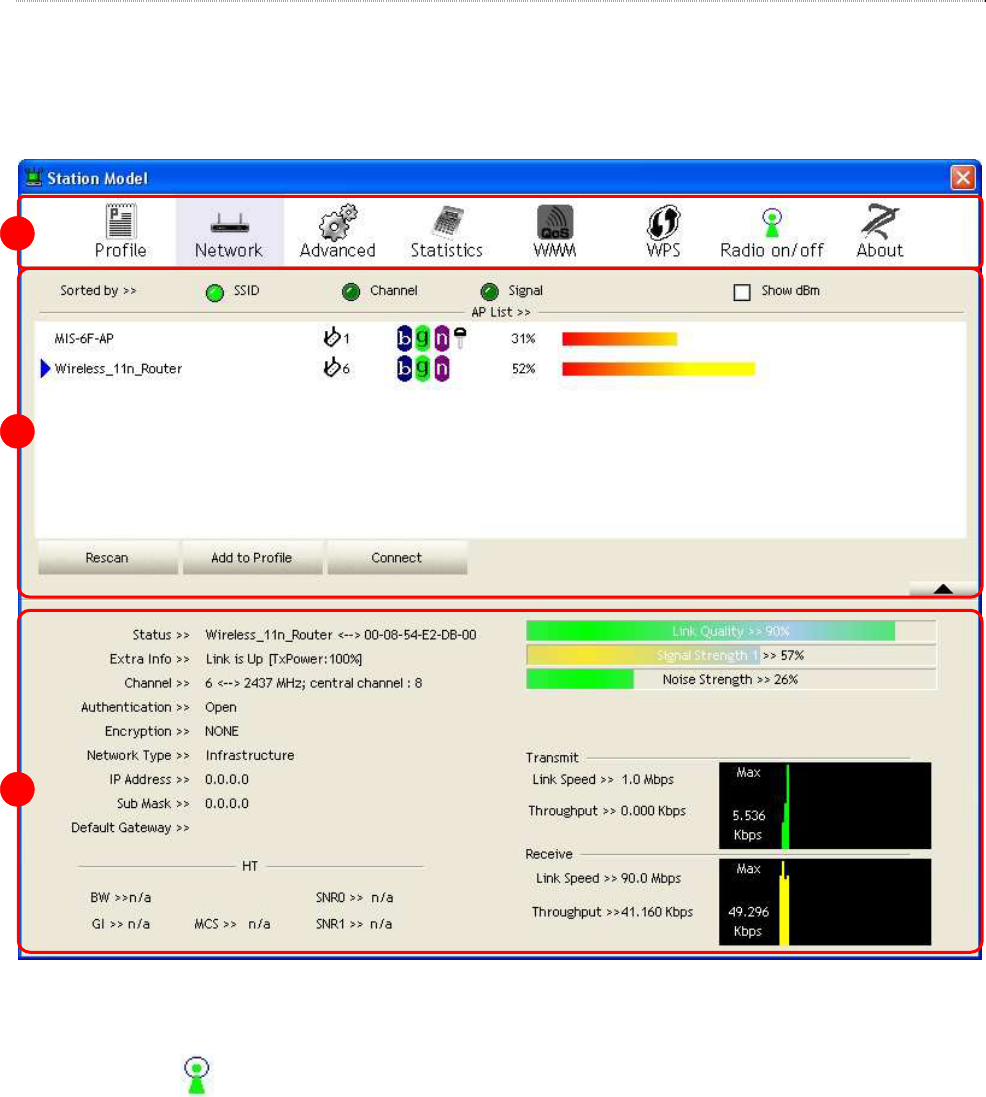The height and width of the screenshot is (1097, 986).
Task: Click the security key icon on MIS-6F-AP
Action: pos(460,337)
